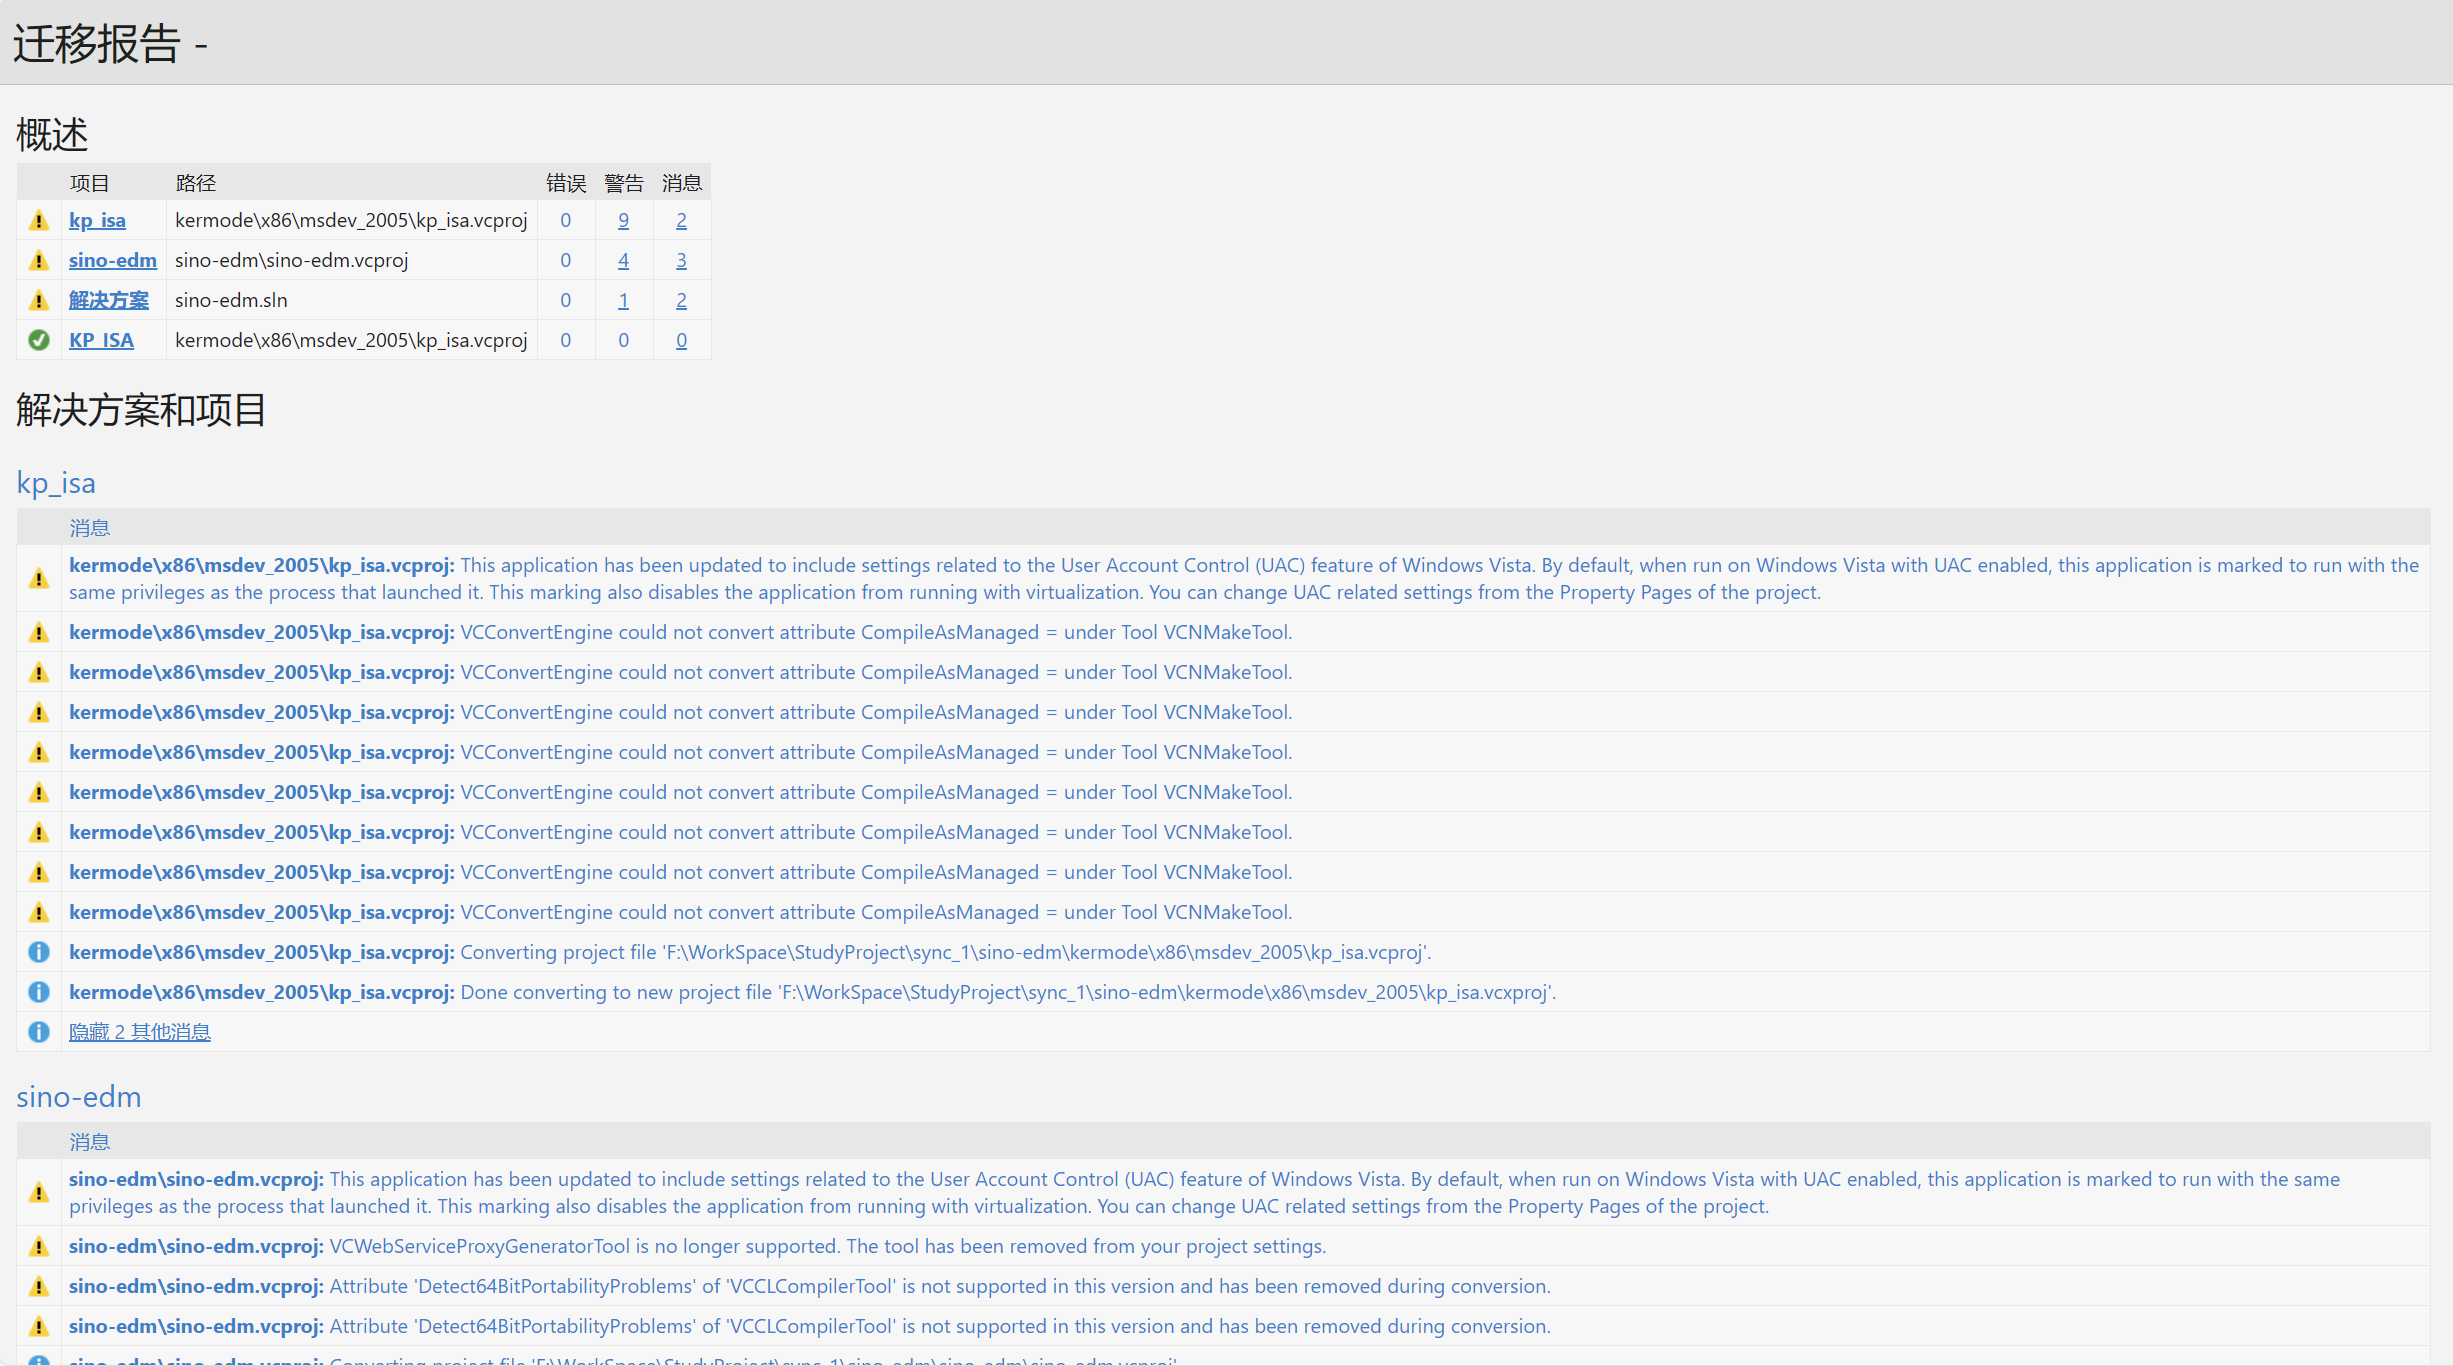
Task: Open the 9 warnings link for kp_isa
Action: 623,220
